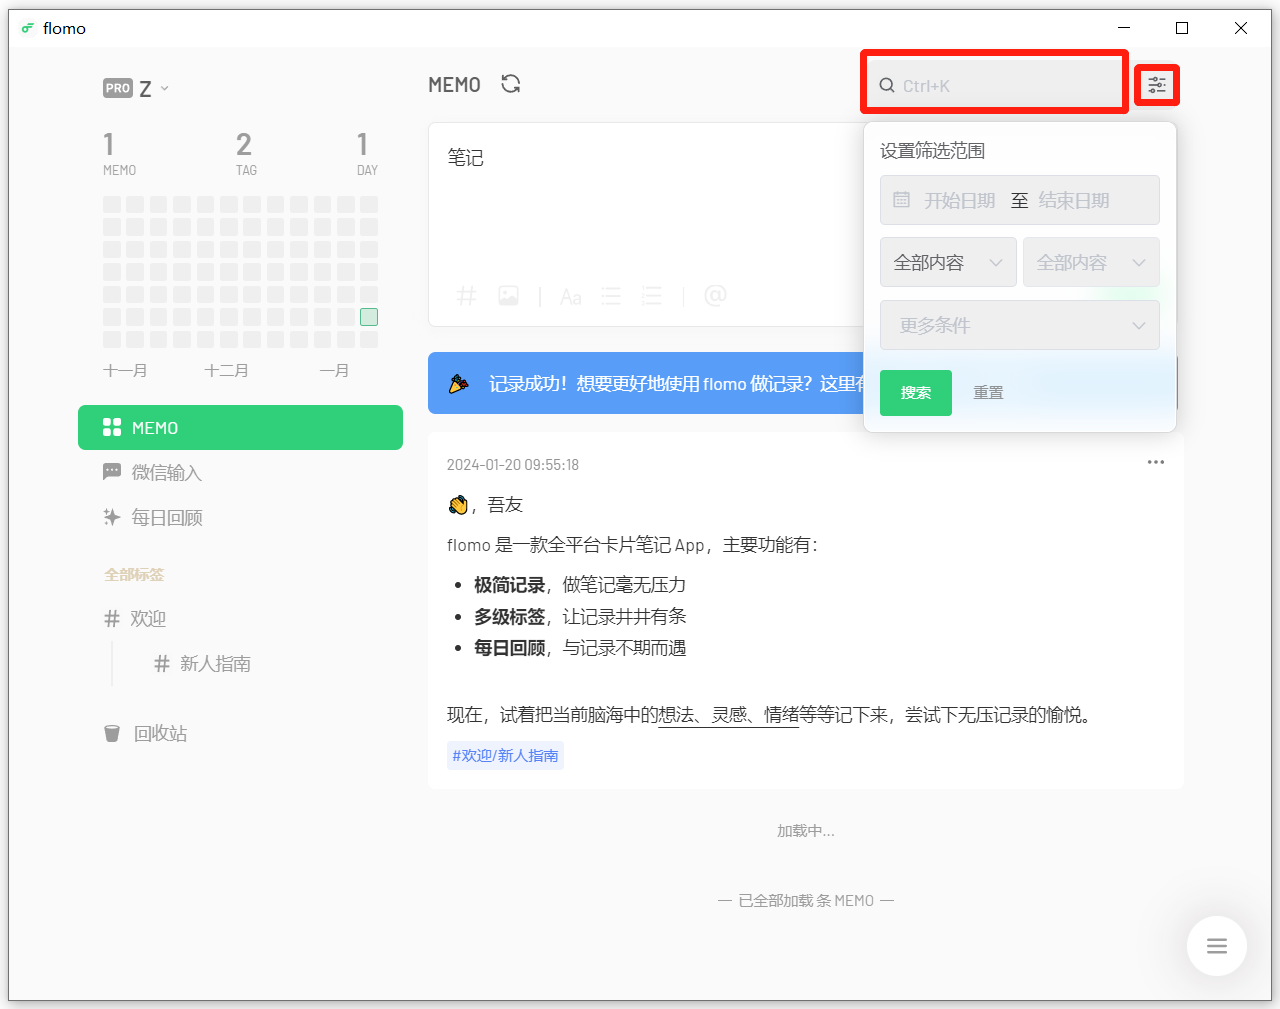The image size is (1280, 1009).
Task: Click the 一月 heatmap month label
Action: 334,370
